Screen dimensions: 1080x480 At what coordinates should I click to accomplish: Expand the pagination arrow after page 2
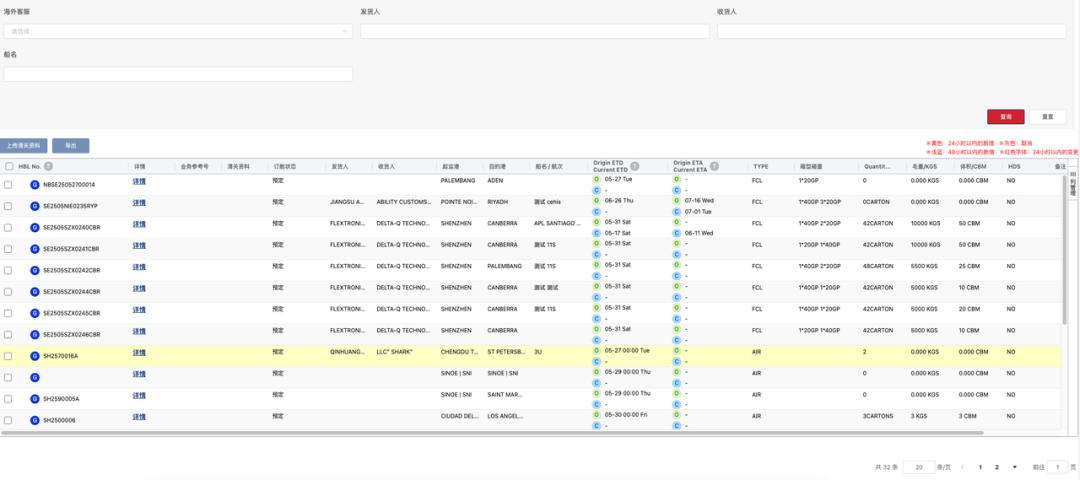click(1014, 467)
